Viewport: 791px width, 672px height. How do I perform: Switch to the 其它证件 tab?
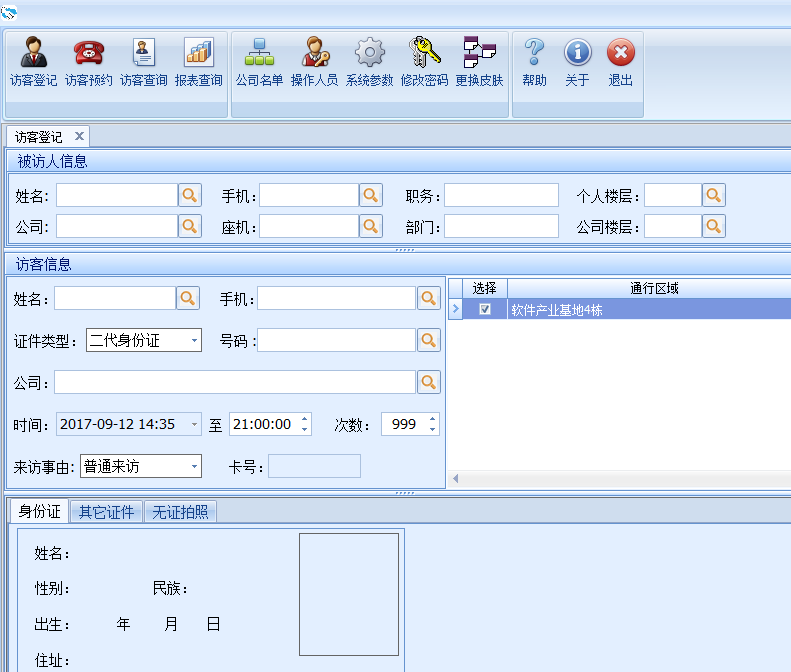tap(106, 512)
